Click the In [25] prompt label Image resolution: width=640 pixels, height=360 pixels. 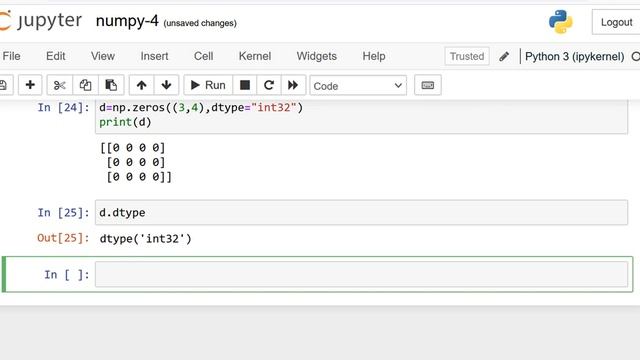click(63, 213)
